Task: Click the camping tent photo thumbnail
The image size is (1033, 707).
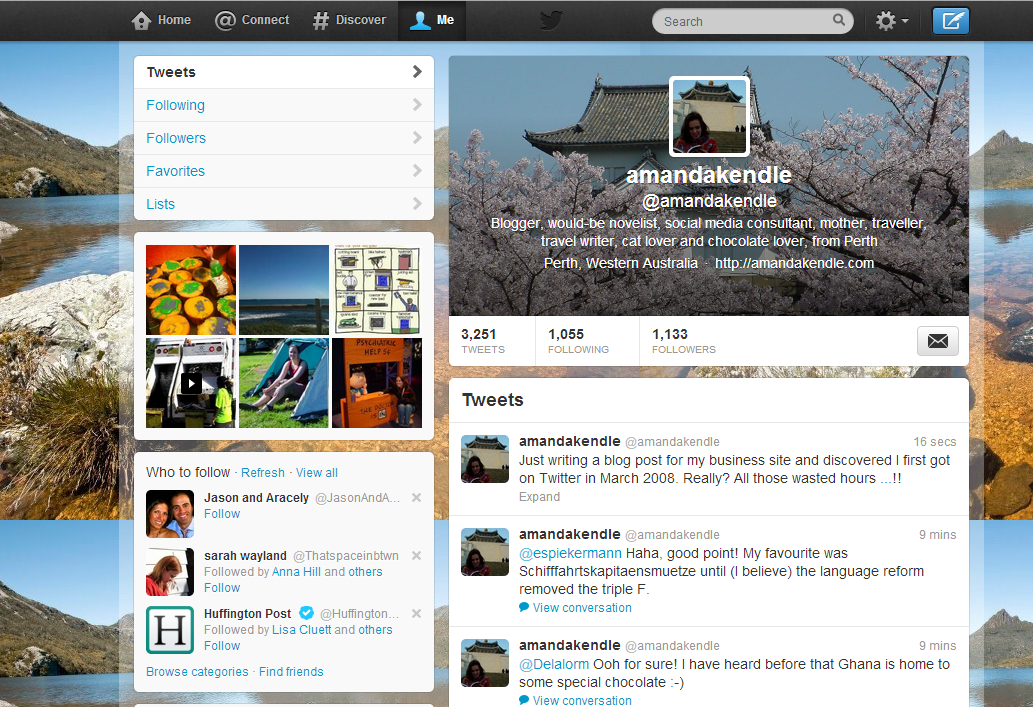Action: (283, 383)
